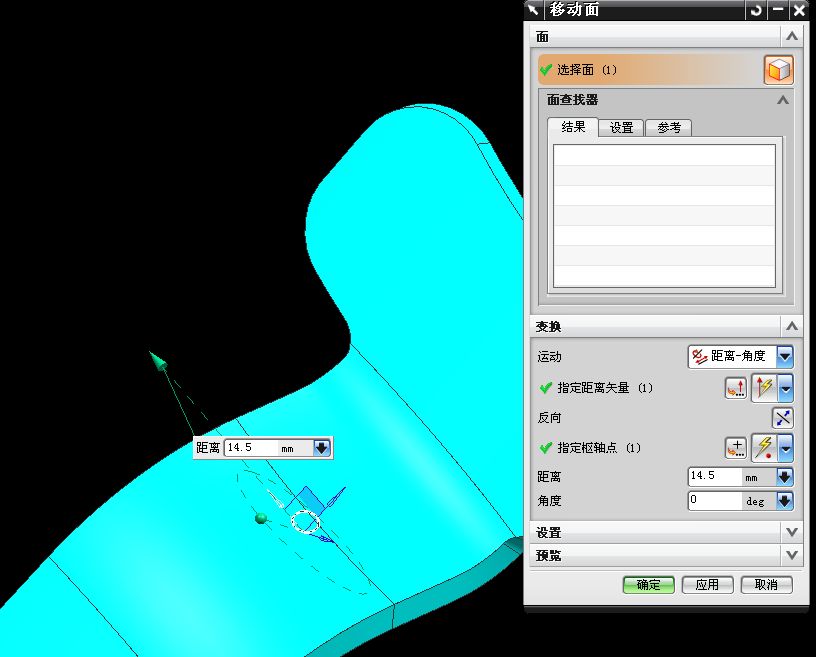Switch to the 设置 tab in face finder
The height and width of the screenshot is (657, 816).
(621, 128)
